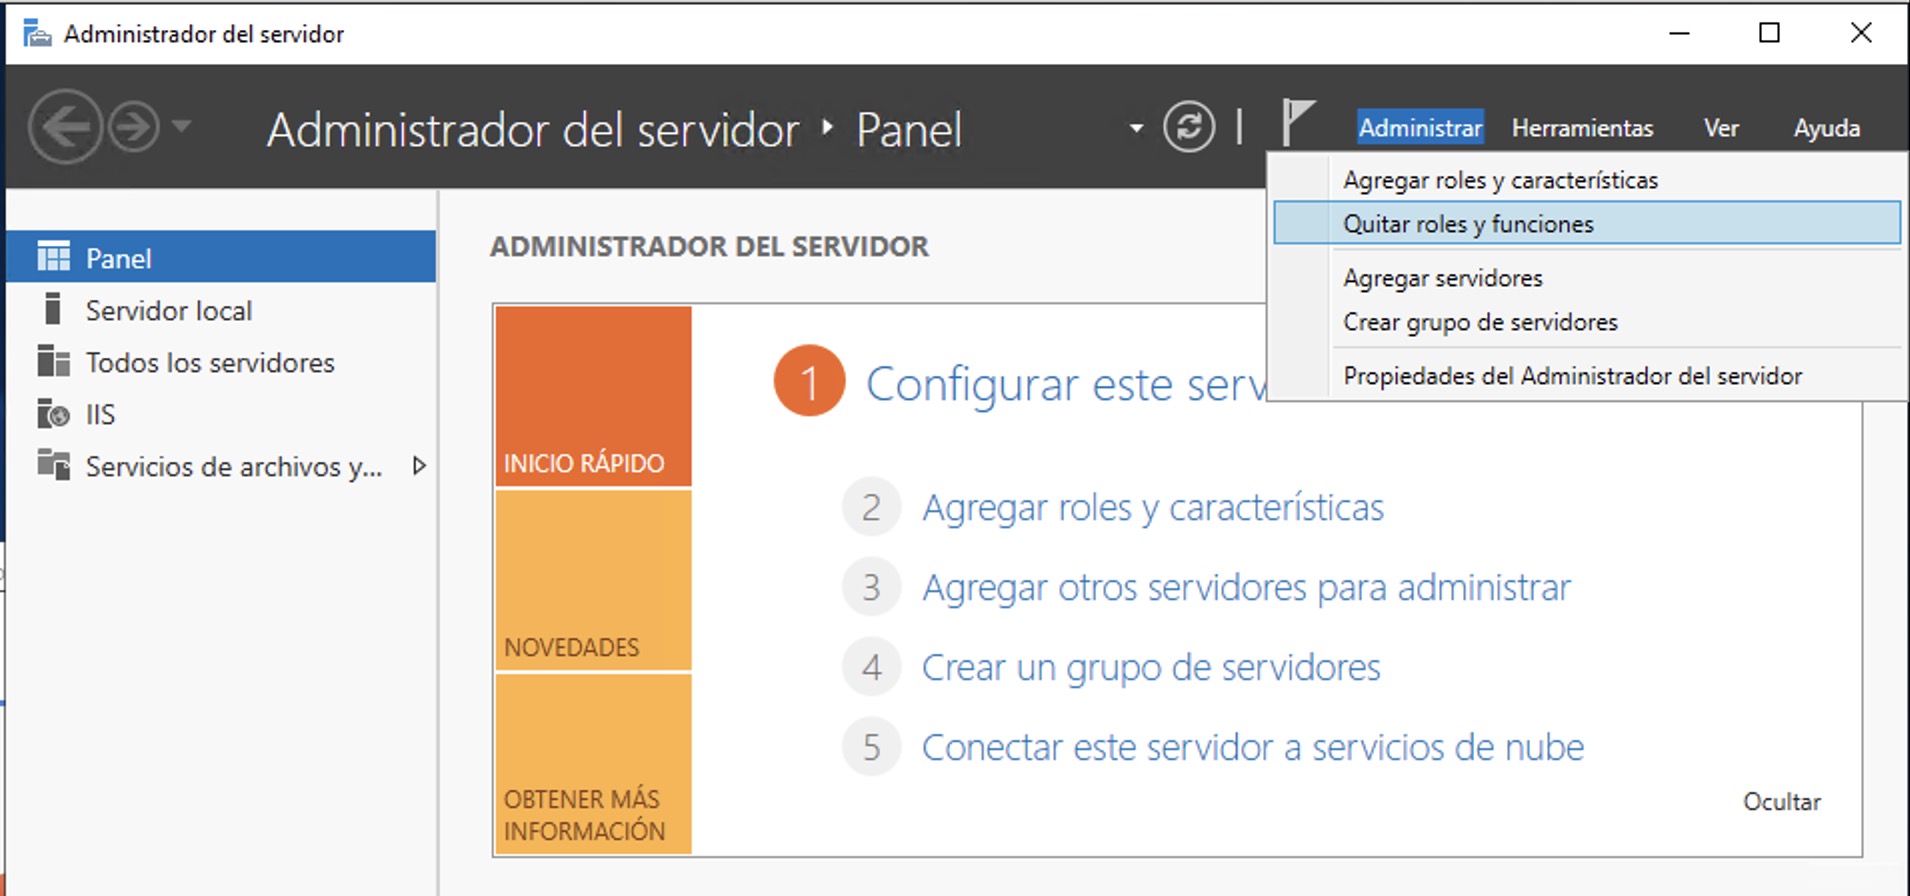Open the Ver menu
The image size is (1910, 896).
tap(1721, 128)
